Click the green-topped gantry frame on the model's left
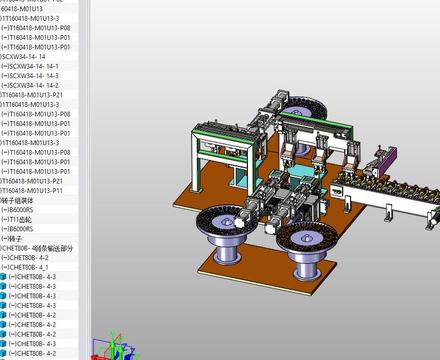 (x=222, y=157)
